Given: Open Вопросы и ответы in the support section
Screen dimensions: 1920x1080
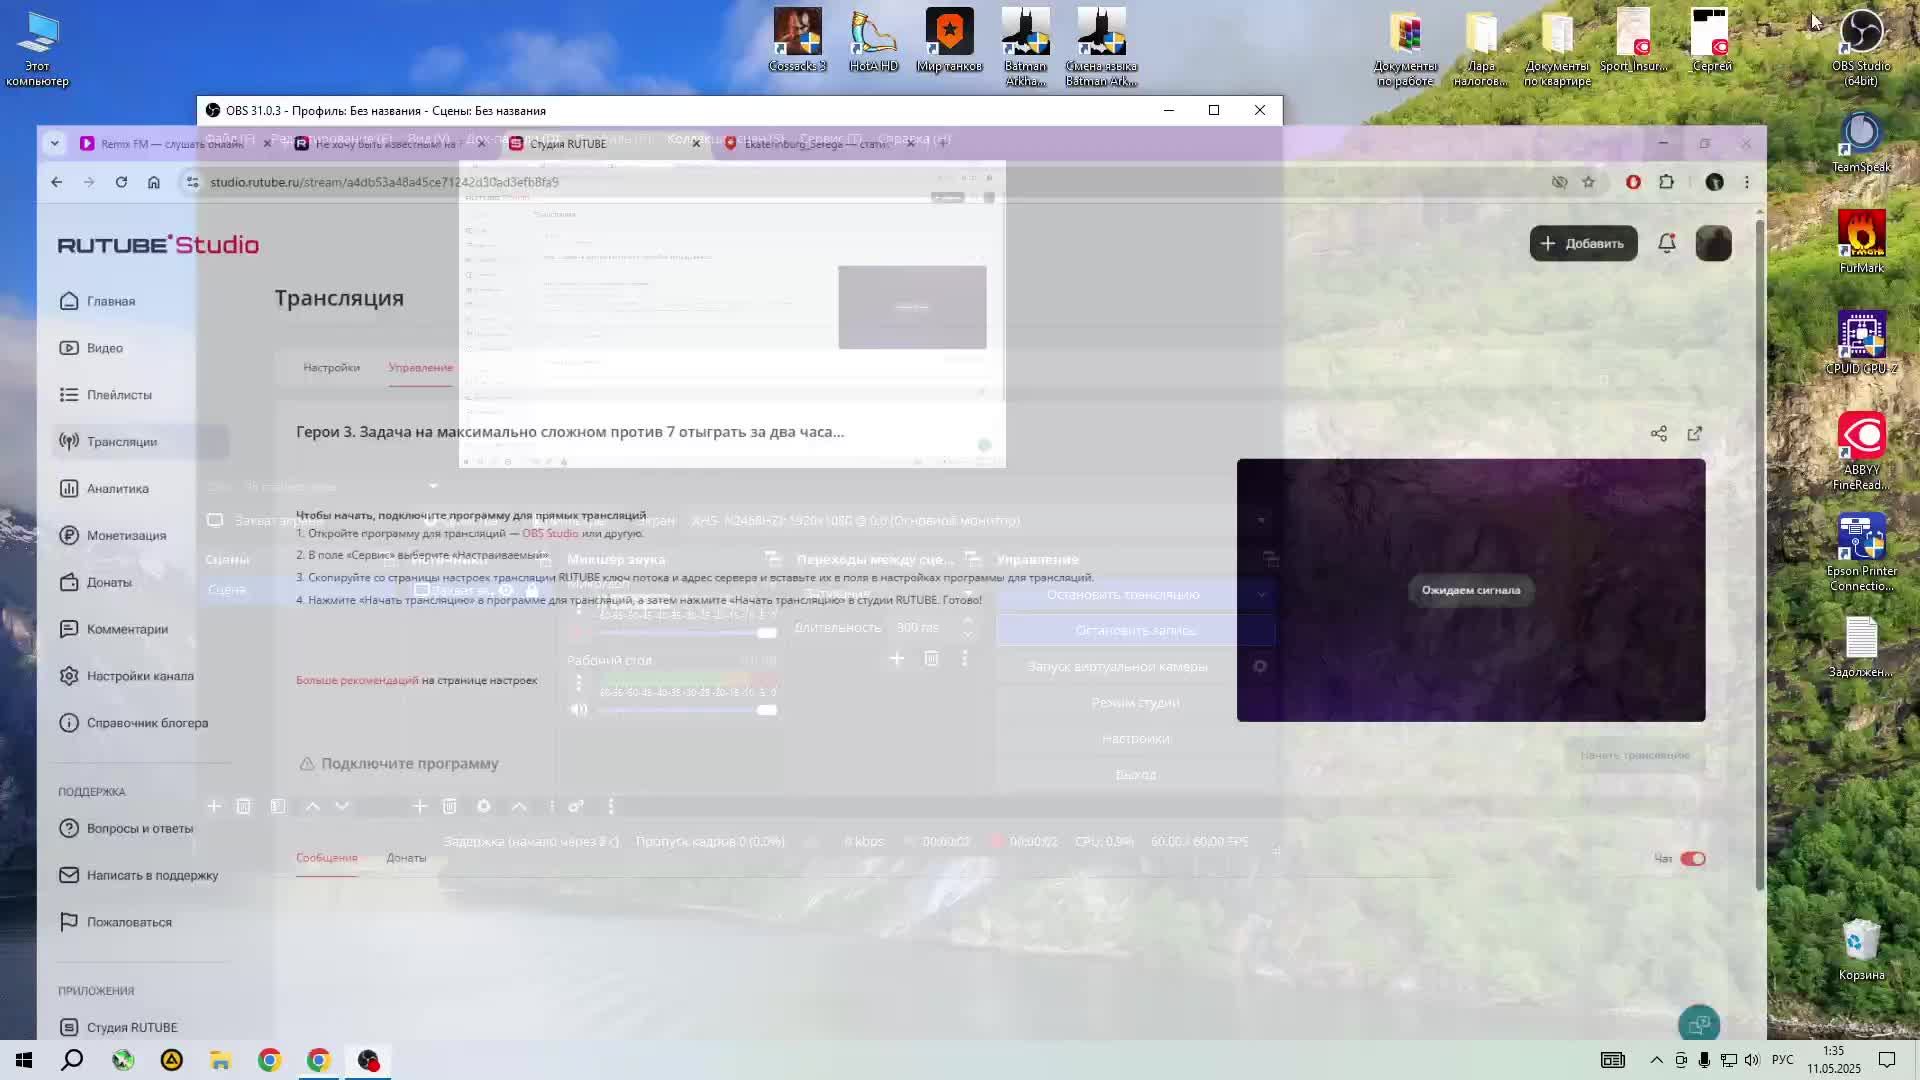Looking at the screenshot, I should click(x=140, y=828).
